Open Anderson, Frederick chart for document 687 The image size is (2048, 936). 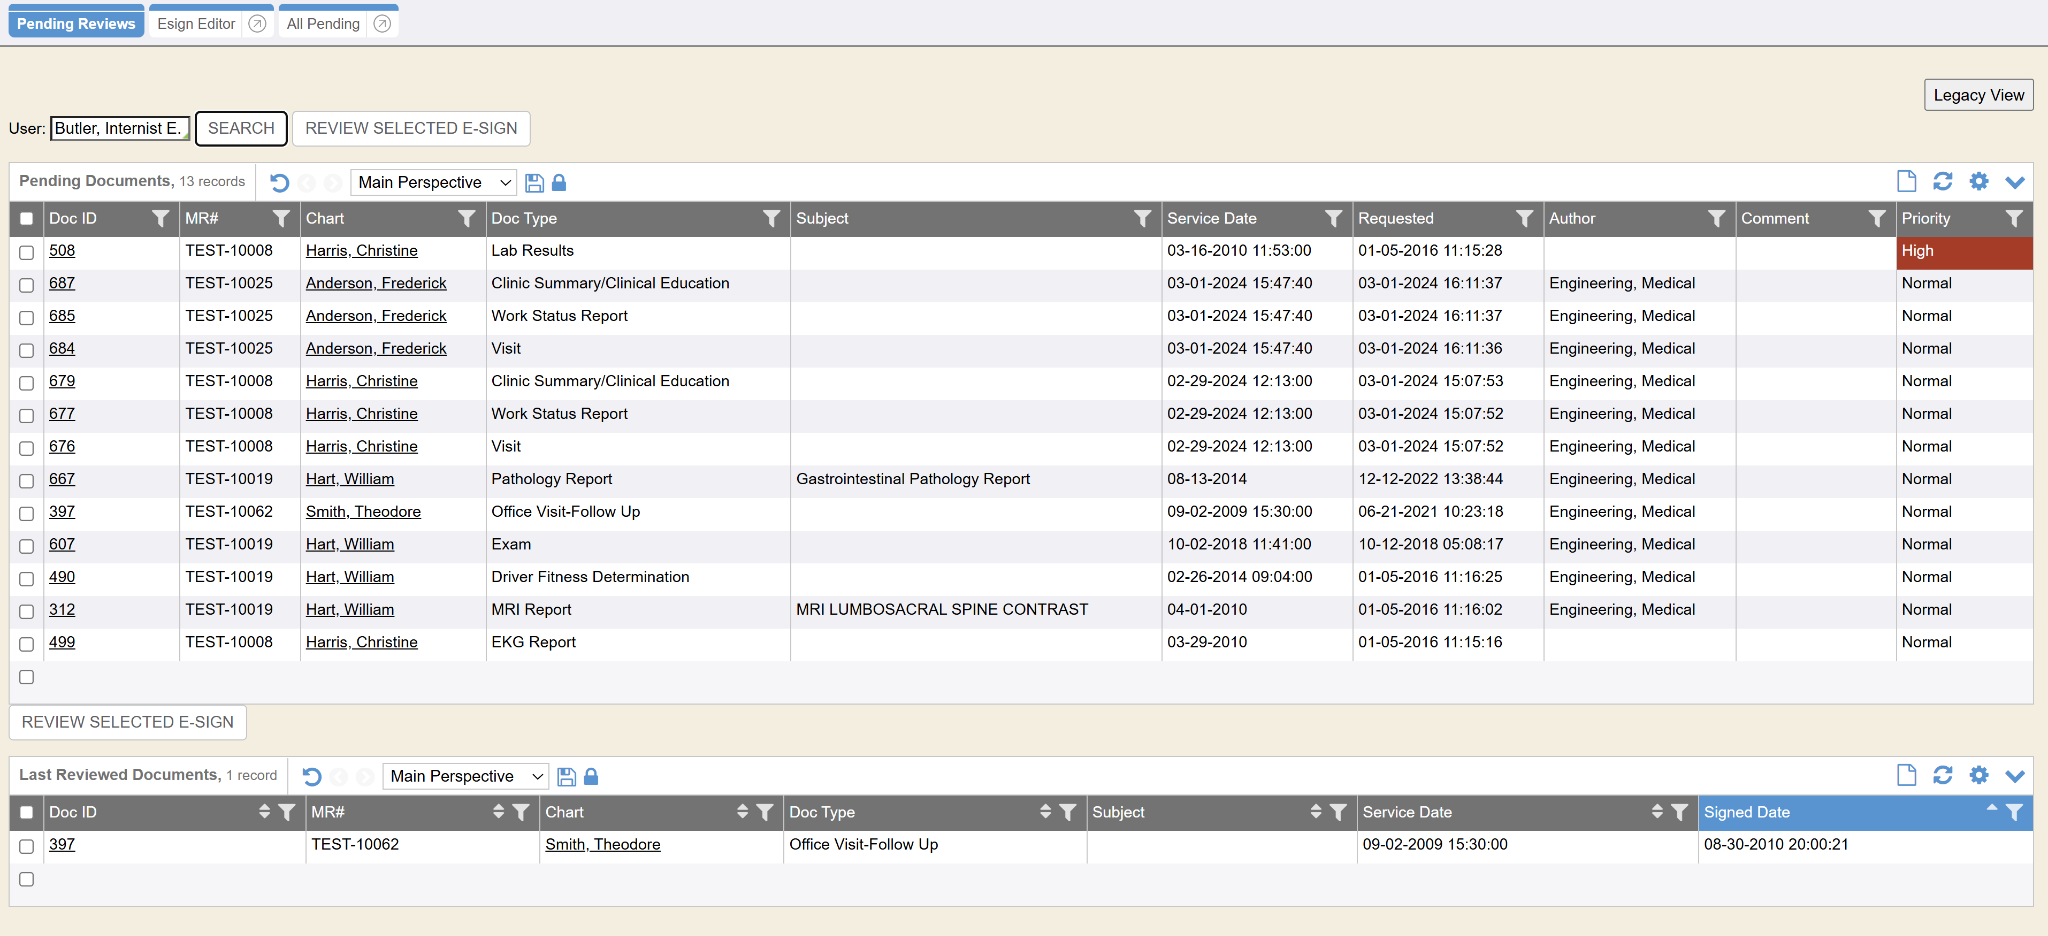point(376,284)
